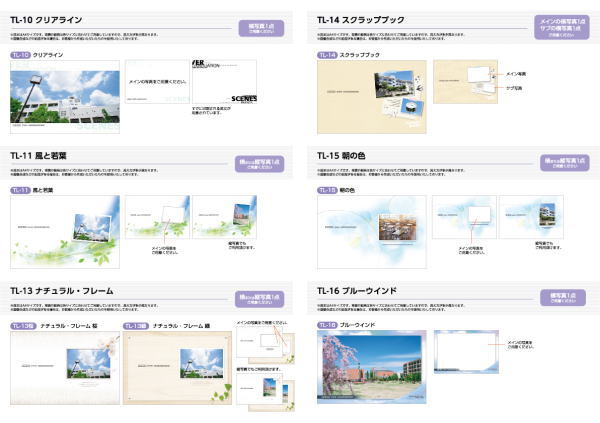Select the small TL-10 pill label

(20, 55)
